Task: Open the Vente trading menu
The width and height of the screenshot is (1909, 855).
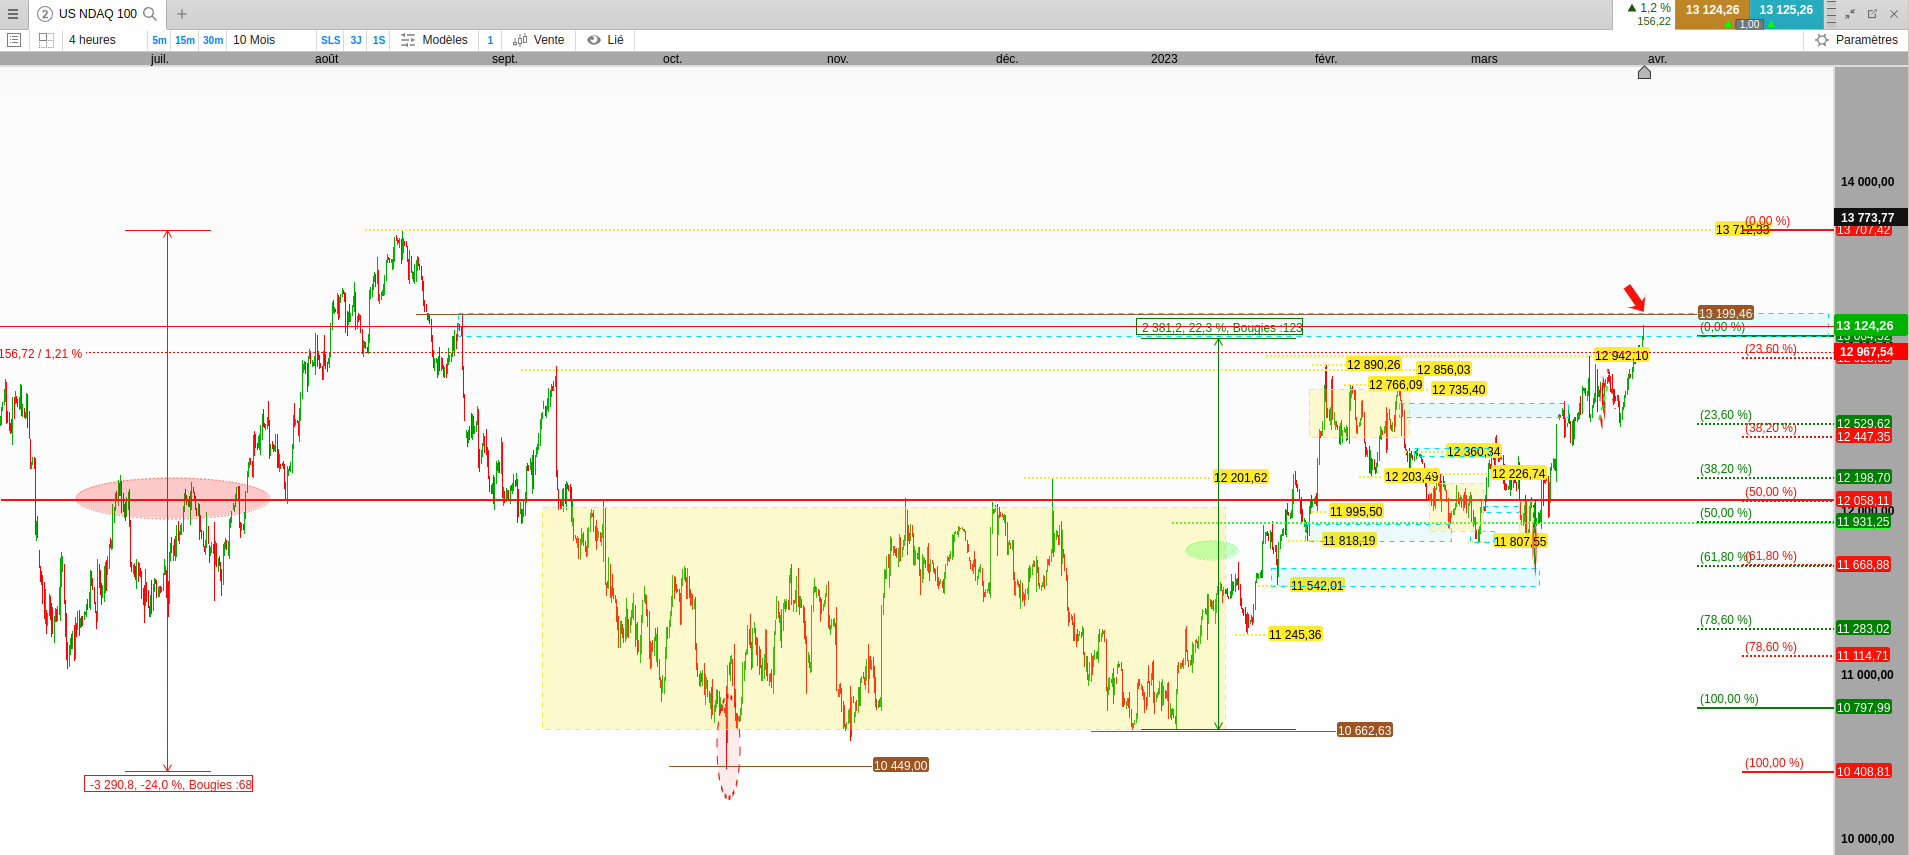Action: (549, 40)
